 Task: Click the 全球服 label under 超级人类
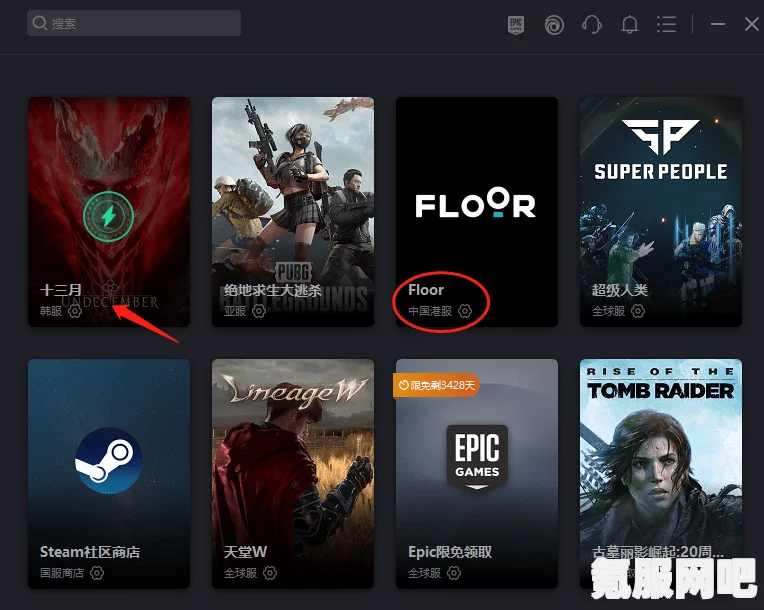pyautogui.click(x=609, y=311)
